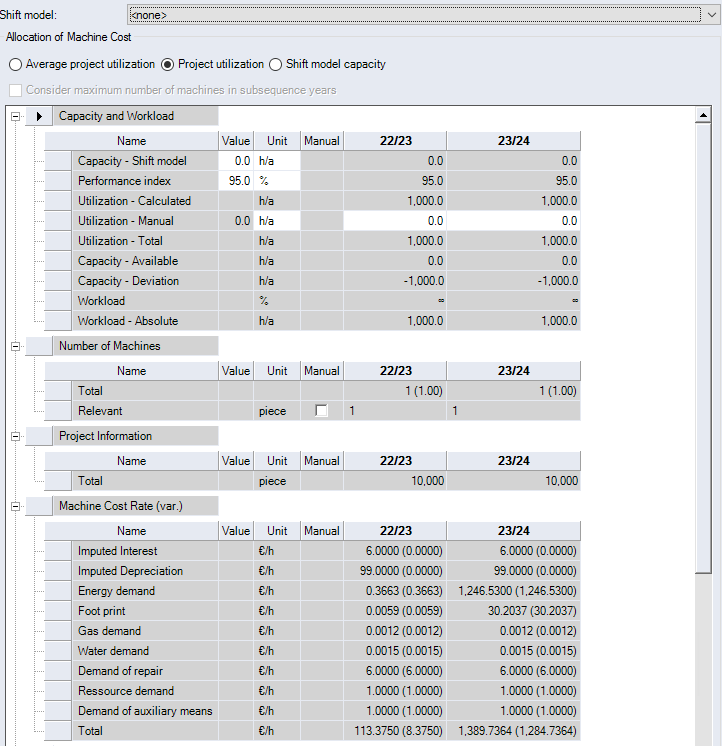
Task: Click Relevant 22/23 value 1
Action: 395,411
